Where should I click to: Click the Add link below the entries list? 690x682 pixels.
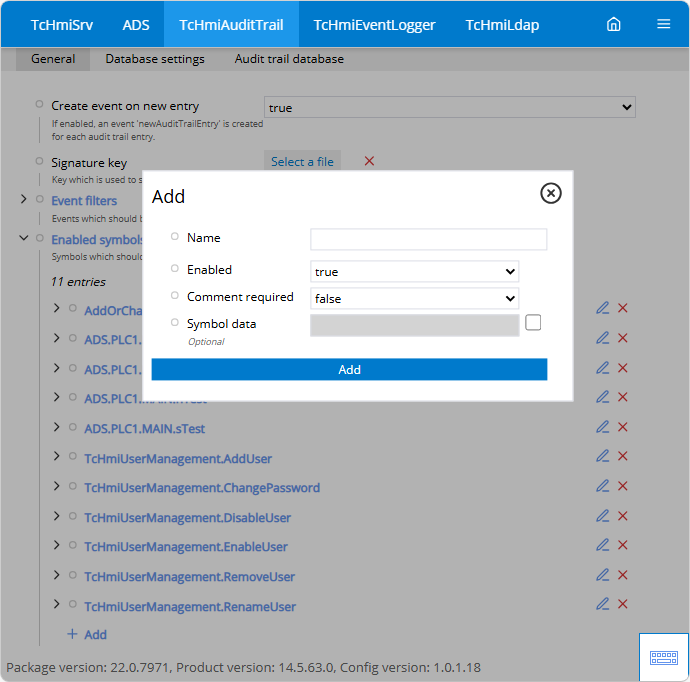click(x=95, y=634)
